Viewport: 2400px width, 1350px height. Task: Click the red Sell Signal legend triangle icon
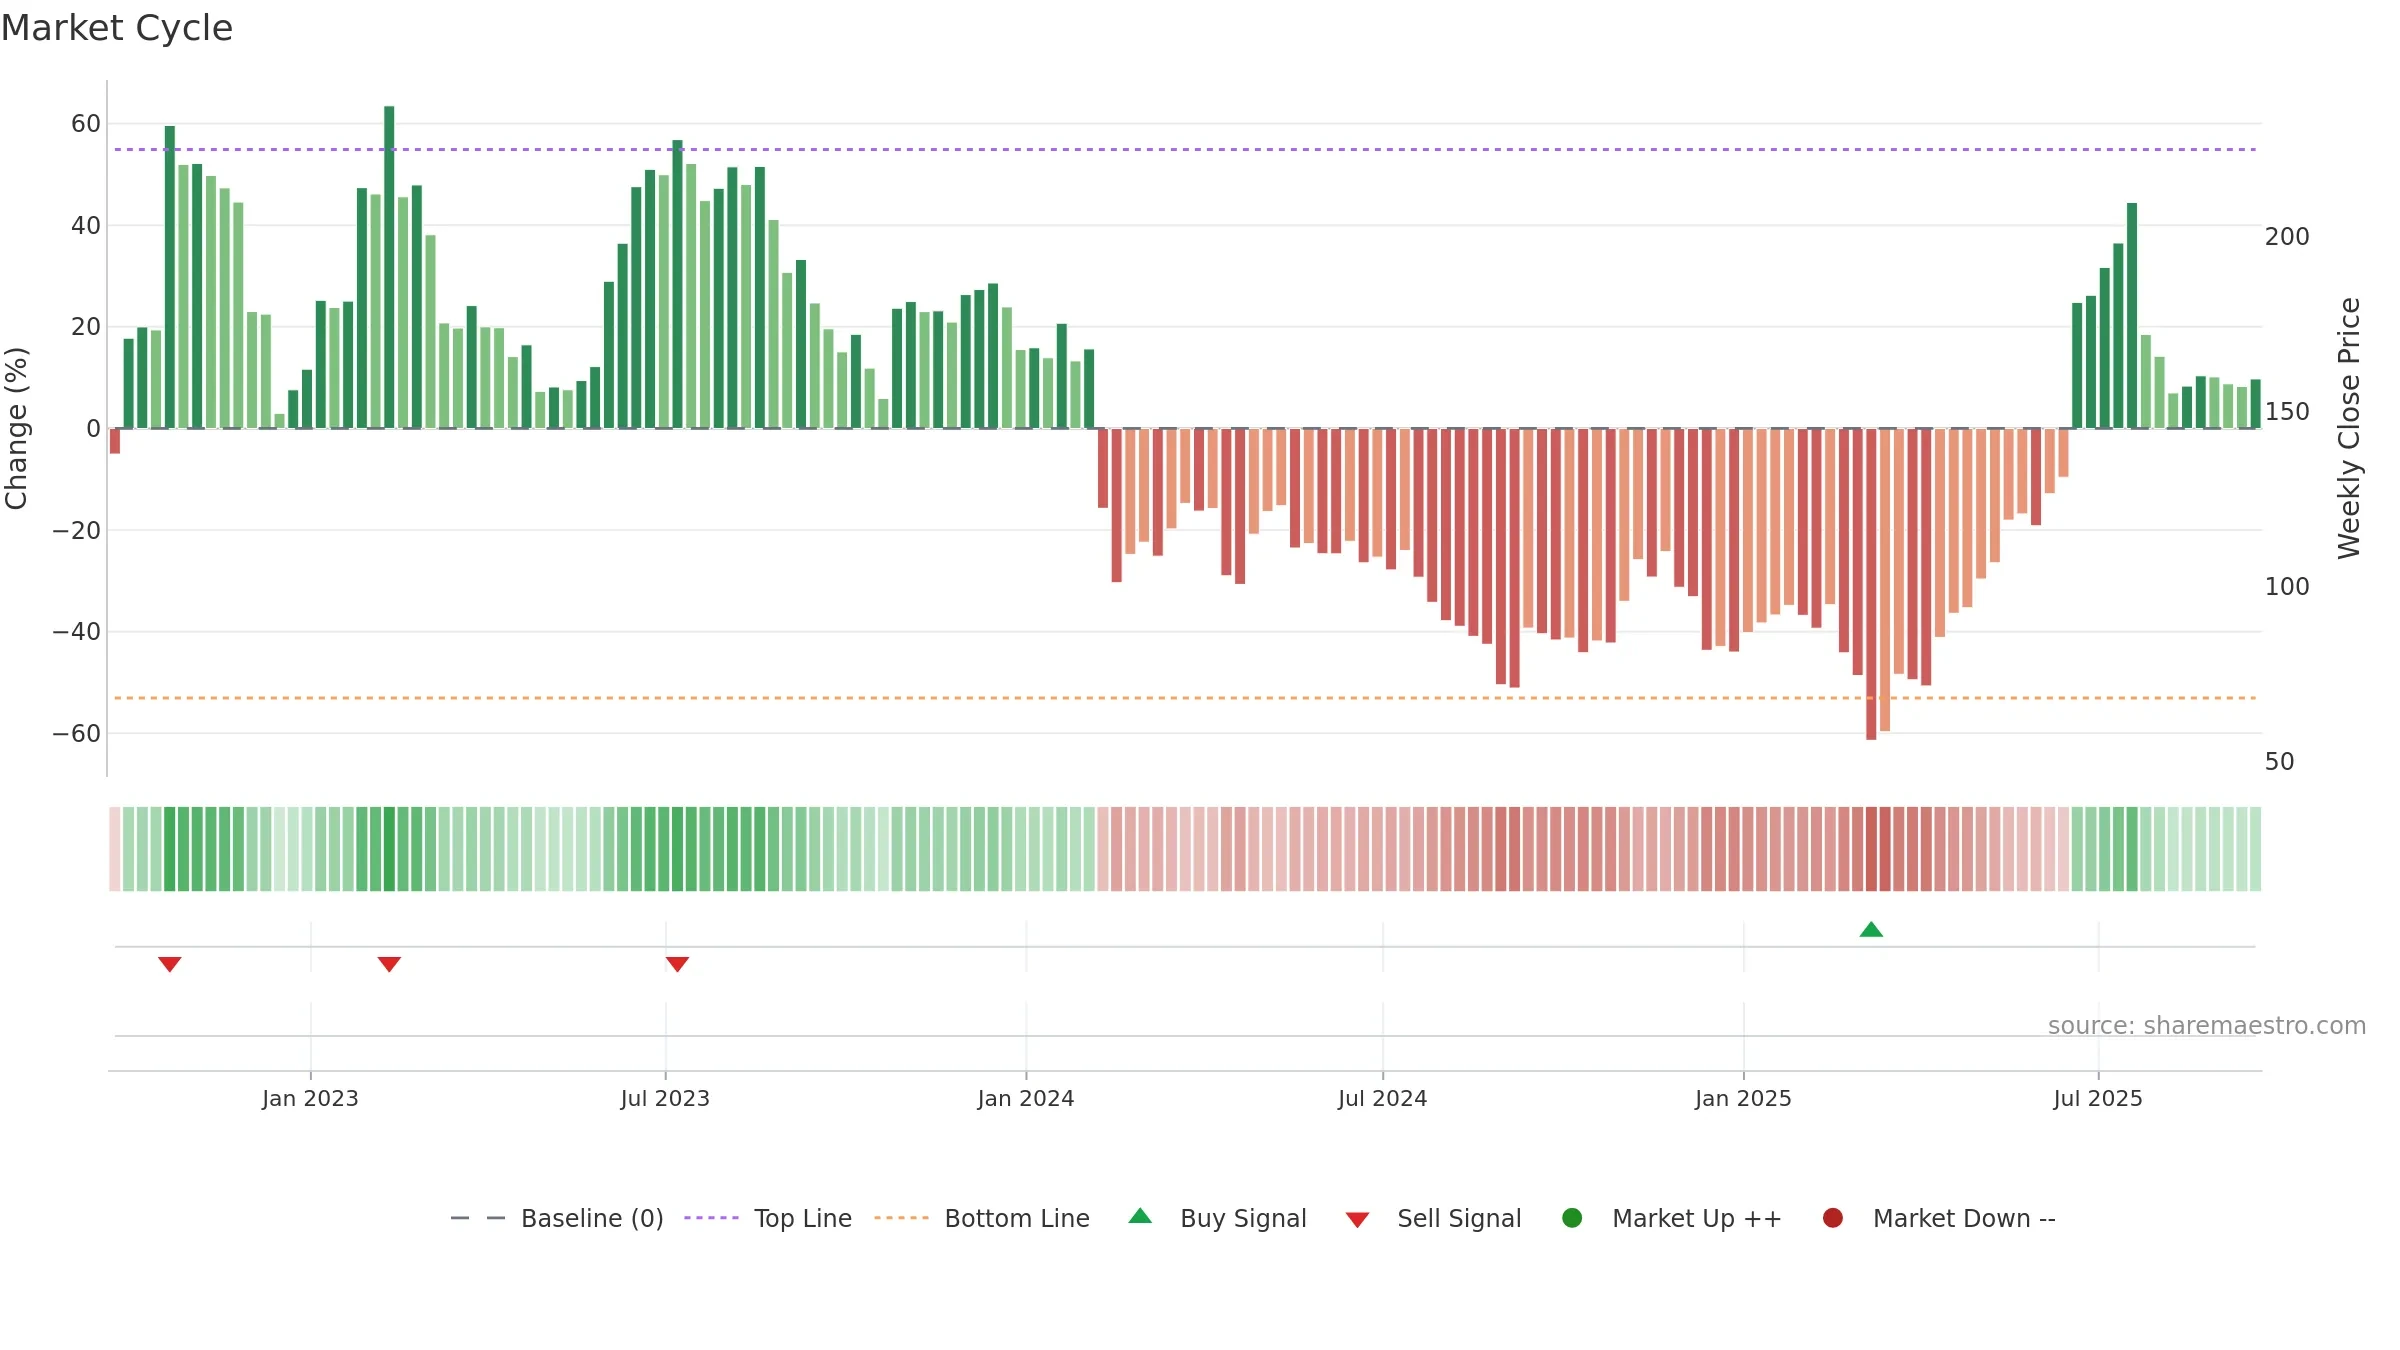tap(1357, 1220)
